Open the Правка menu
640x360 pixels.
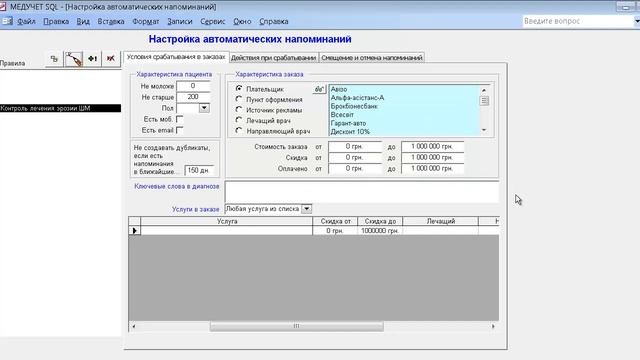point(56,21)
